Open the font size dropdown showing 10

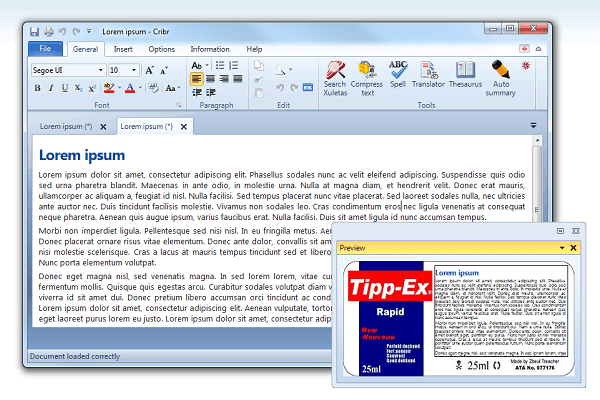134,70
